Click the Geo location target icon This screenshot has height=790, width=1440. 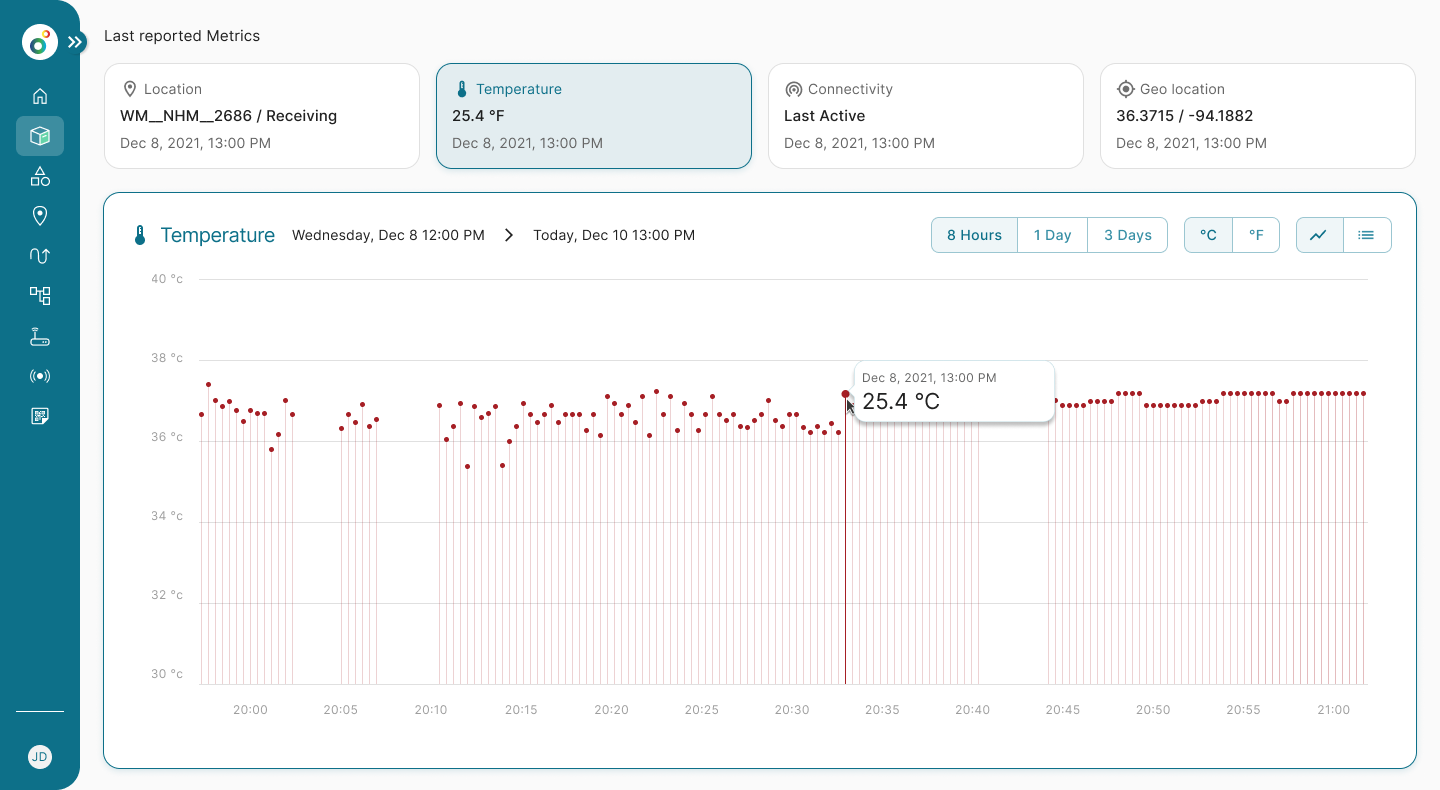tap(1126, 89)
